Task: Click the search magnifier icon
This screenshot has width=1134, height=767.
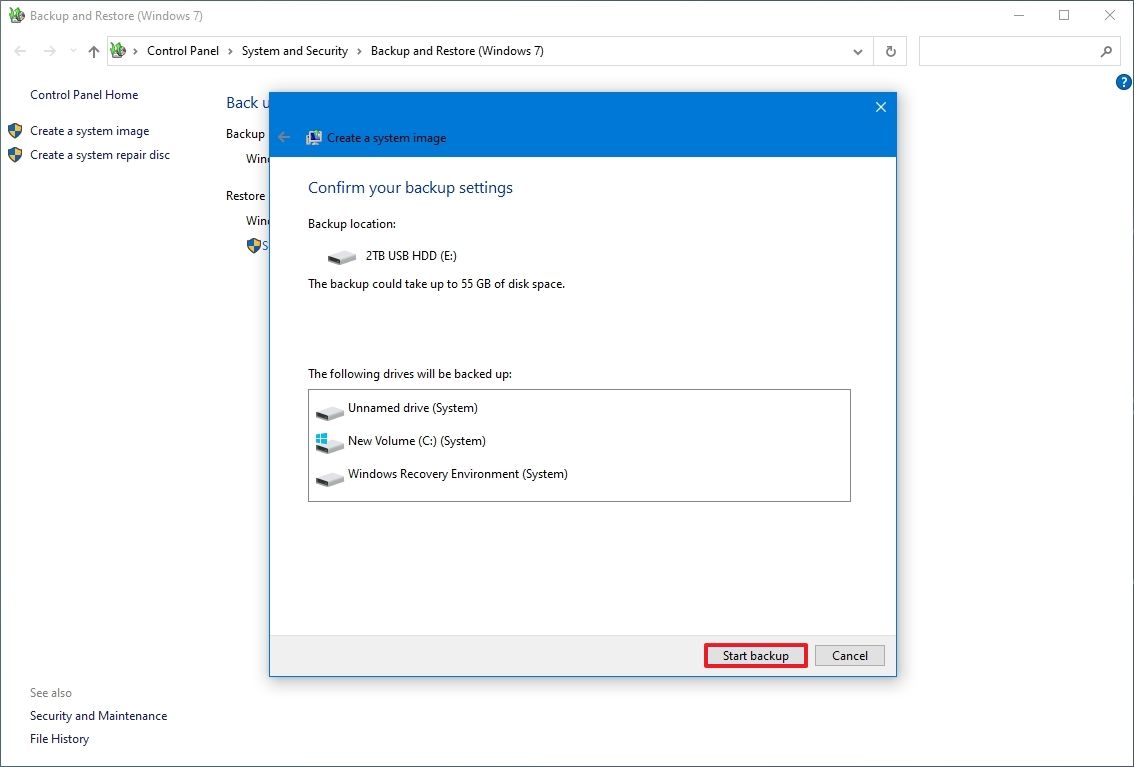Action: [1106, 51]
